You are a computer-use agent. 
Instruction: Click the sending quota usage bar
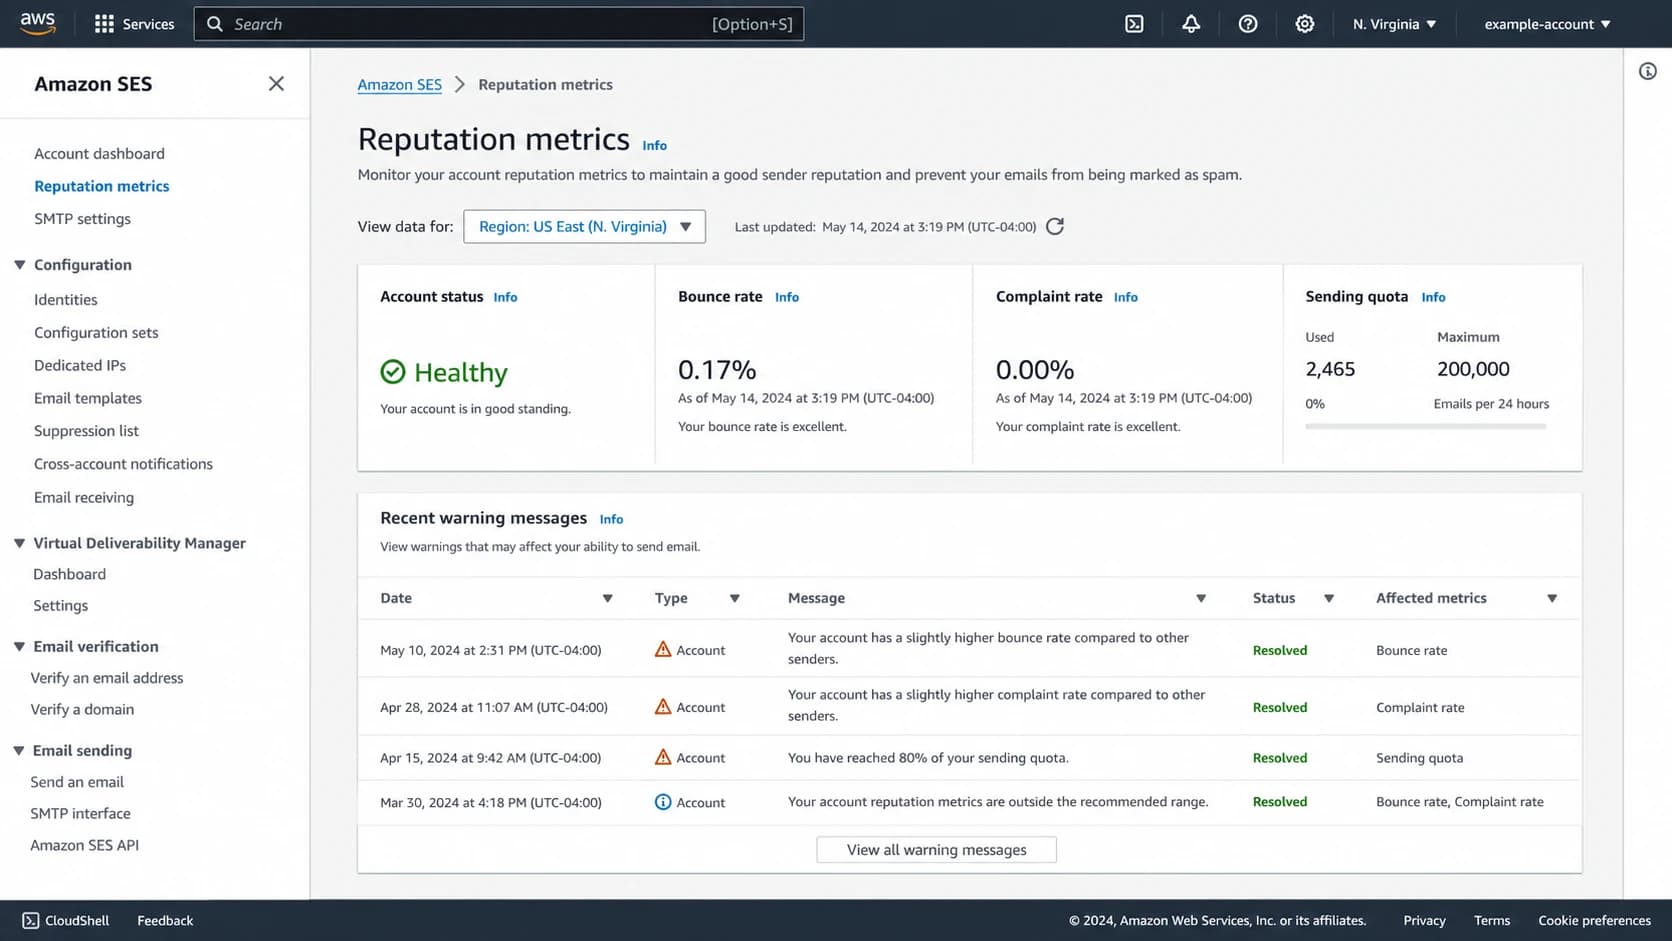1426,427
